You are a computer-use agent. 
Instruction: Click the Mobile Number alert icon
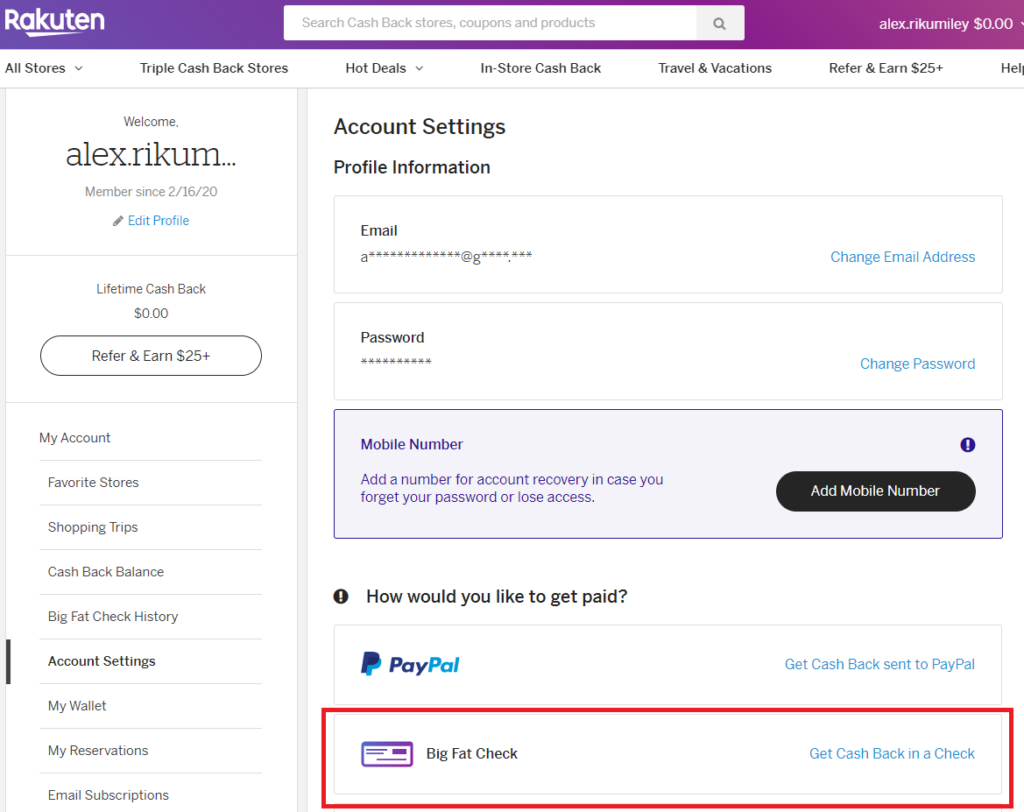tap(967, 445)
